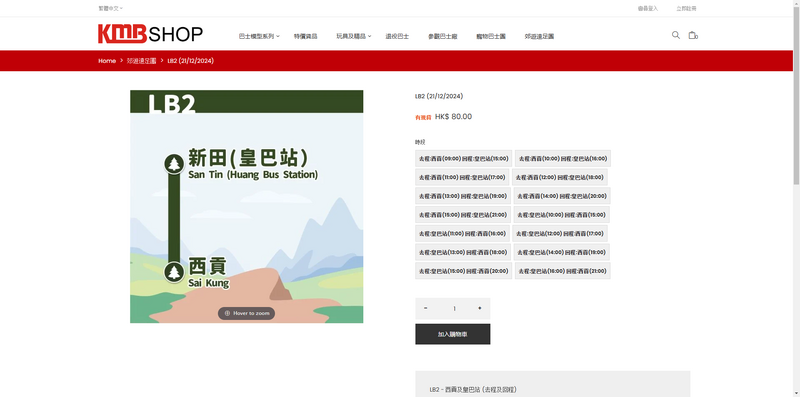
Task: Open the search magnifier icon
Action: 676,35
